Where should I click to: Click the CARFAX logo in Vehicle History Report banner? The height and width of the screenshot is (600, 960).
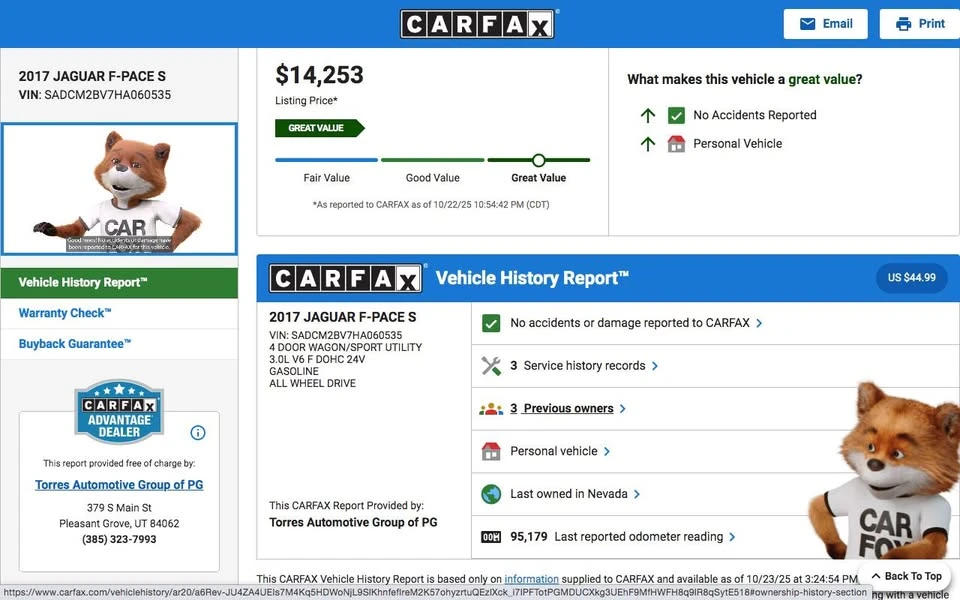[x=347, y=279]
